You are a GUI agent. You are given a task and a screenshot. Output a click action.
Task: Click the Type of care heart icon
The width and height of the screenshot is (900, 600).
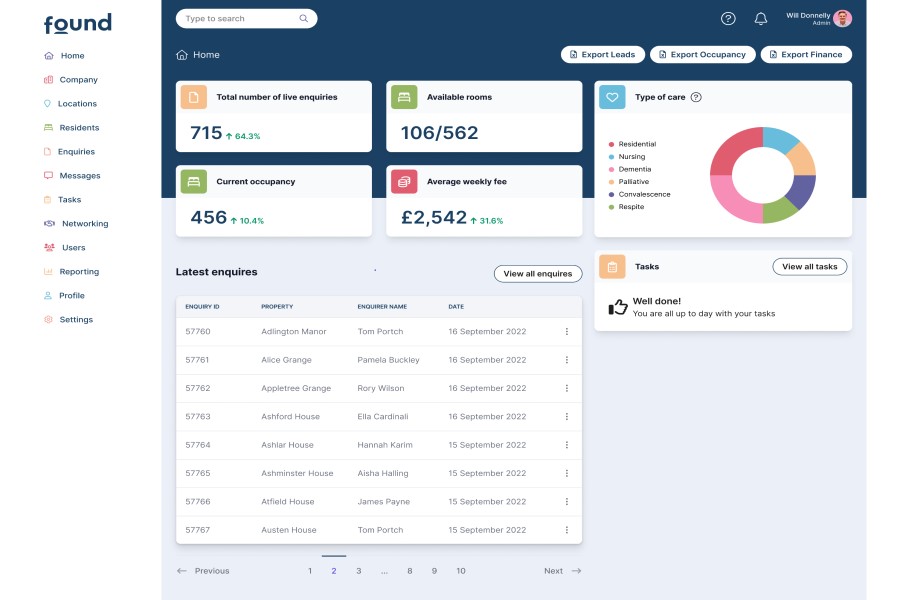pyautogui.click(x=612, y=96)
